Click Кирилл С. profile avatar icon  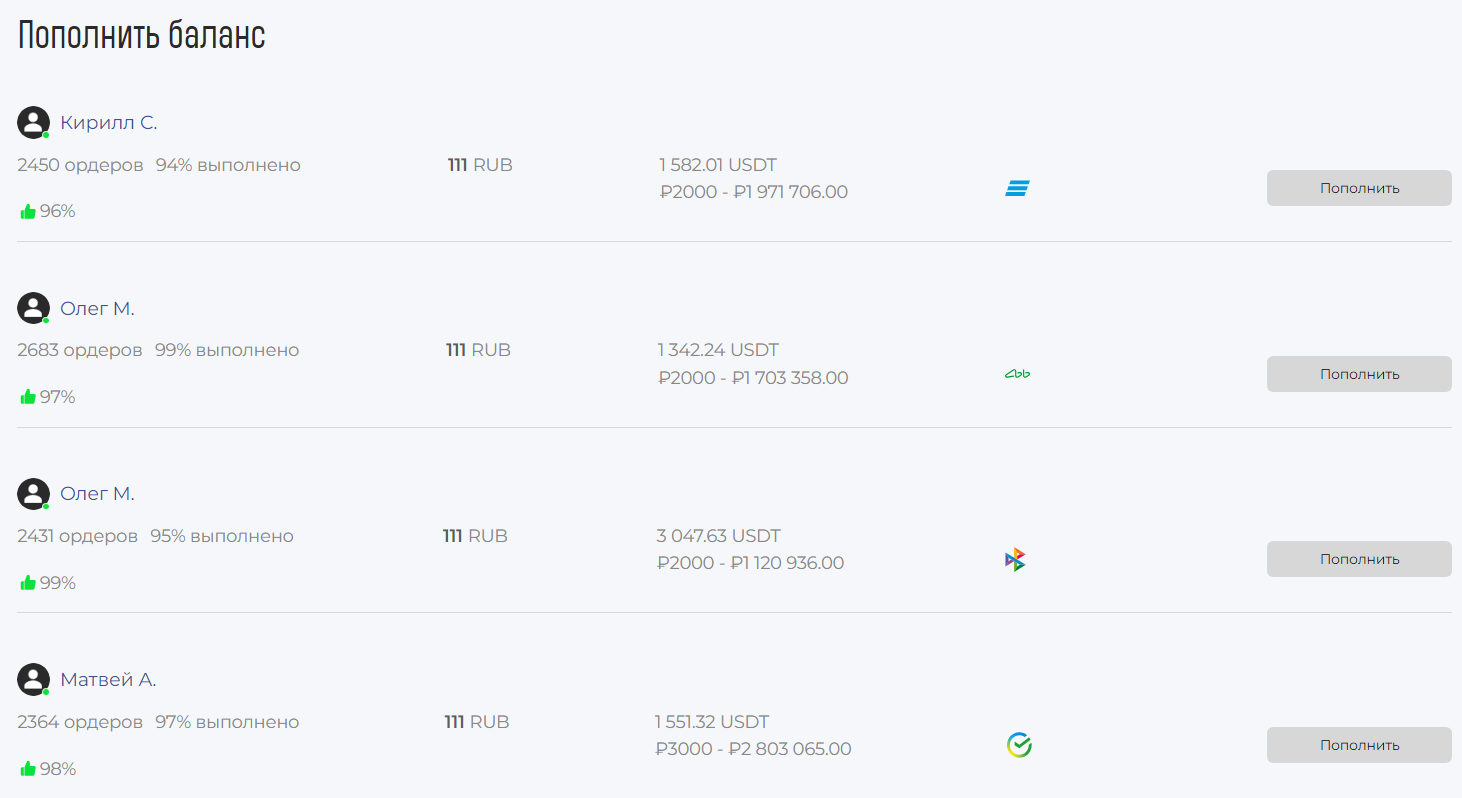(33, 122)
